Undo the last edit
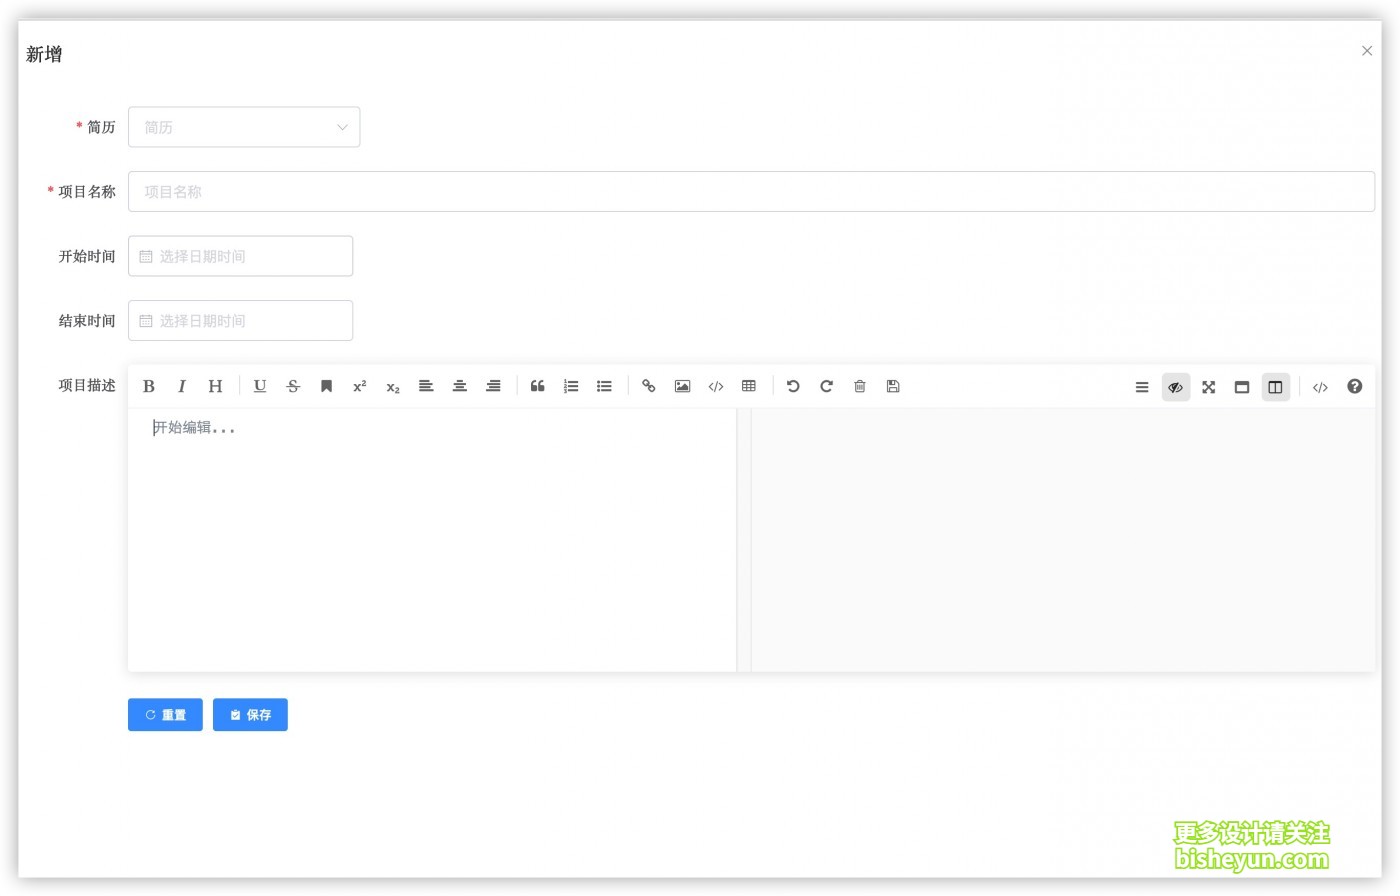Image resolution: width=1400 pixels, height=896 pixels. 793,386
